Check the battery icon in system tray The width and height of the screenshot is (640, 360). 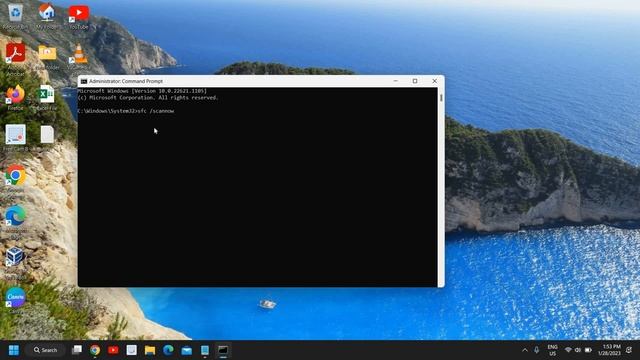(x=588, y=350)
